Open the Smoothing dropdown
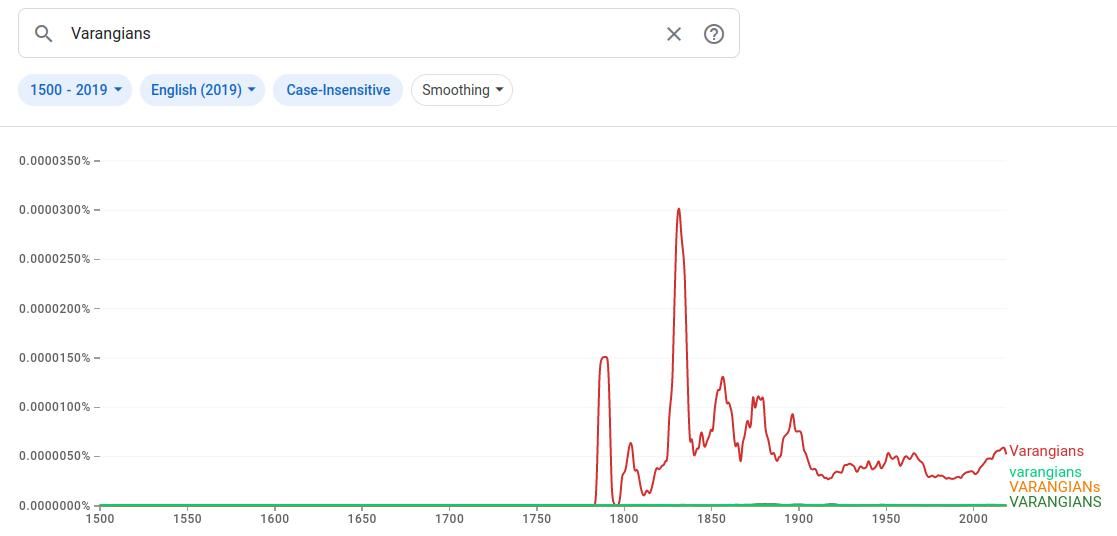Image resolution: width=1117 pixels, height=536 pixels. coord(461,90)
